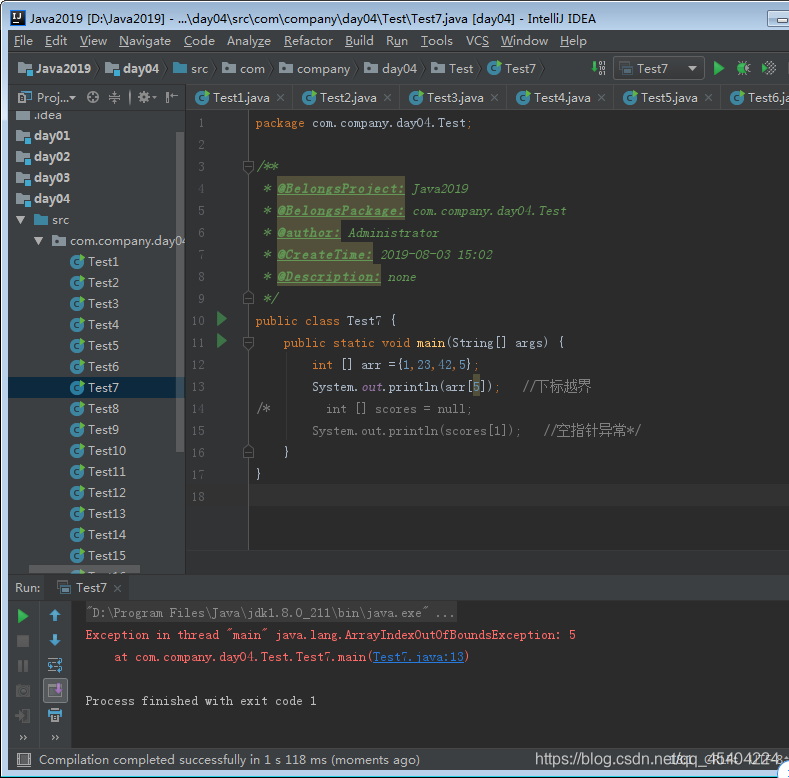Switch to the Test4.java editor tab
The width and height of the screenshot is (789, 778).
pos(562,98)
